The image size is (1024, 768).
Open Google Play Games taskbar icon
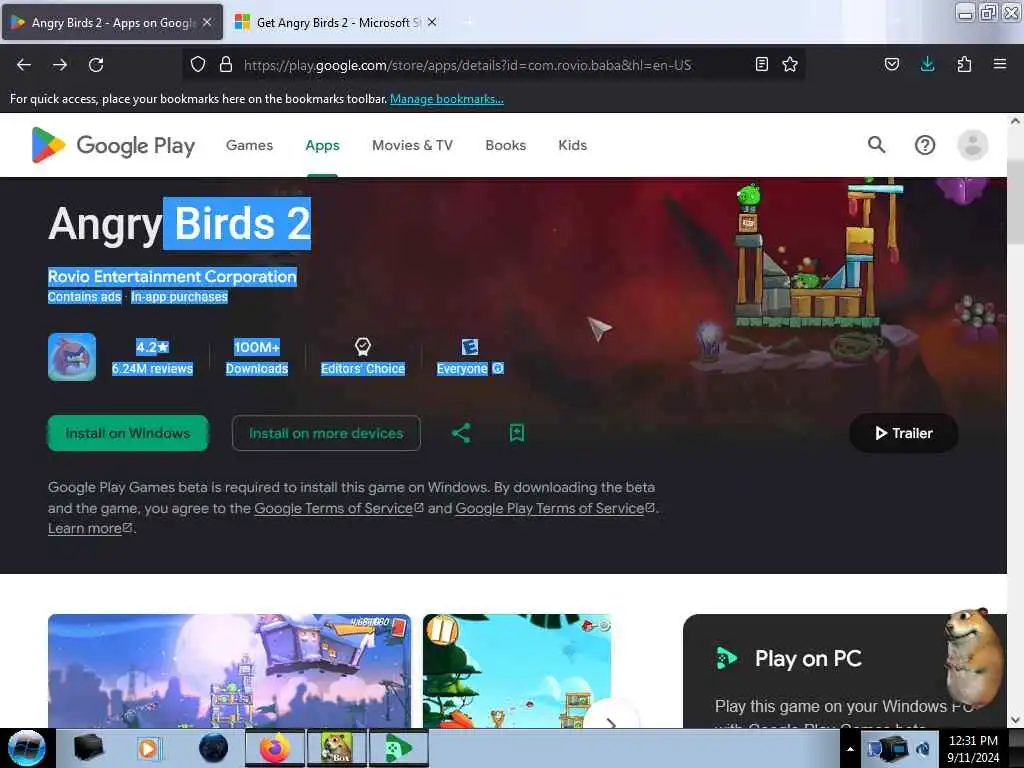398,748
